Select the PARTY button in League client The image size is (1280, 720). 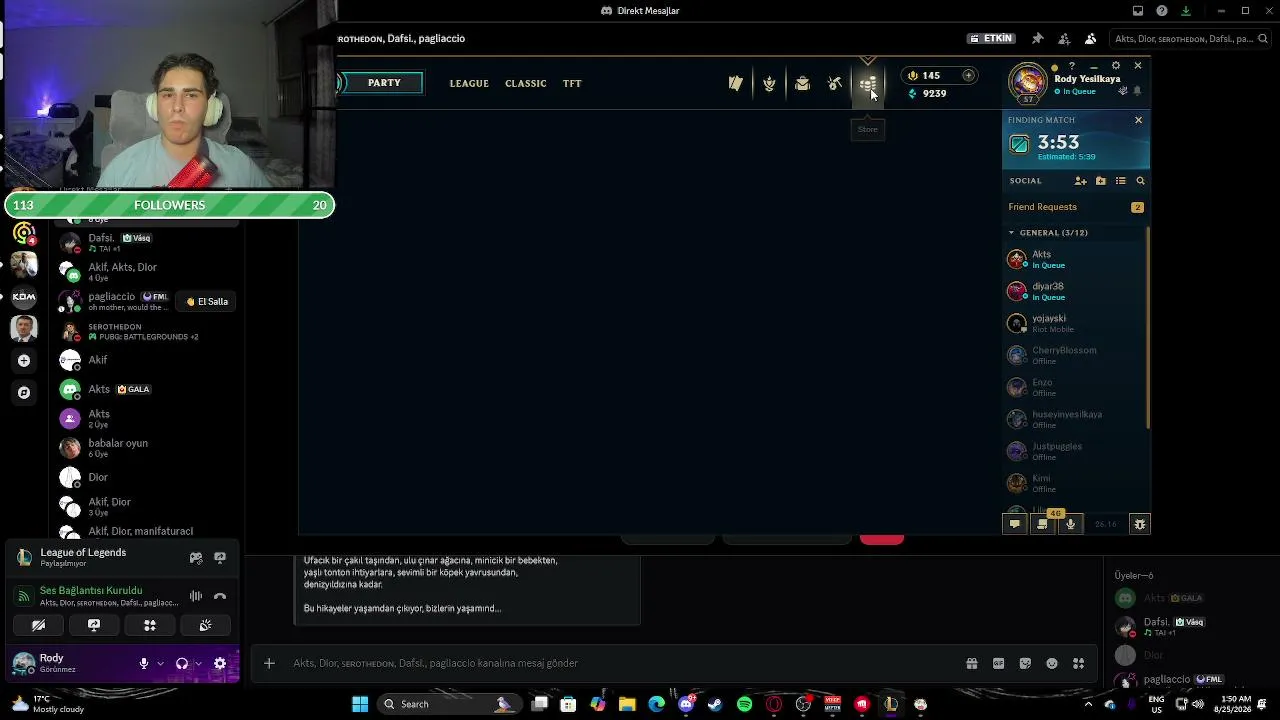(x=384, y=83)
